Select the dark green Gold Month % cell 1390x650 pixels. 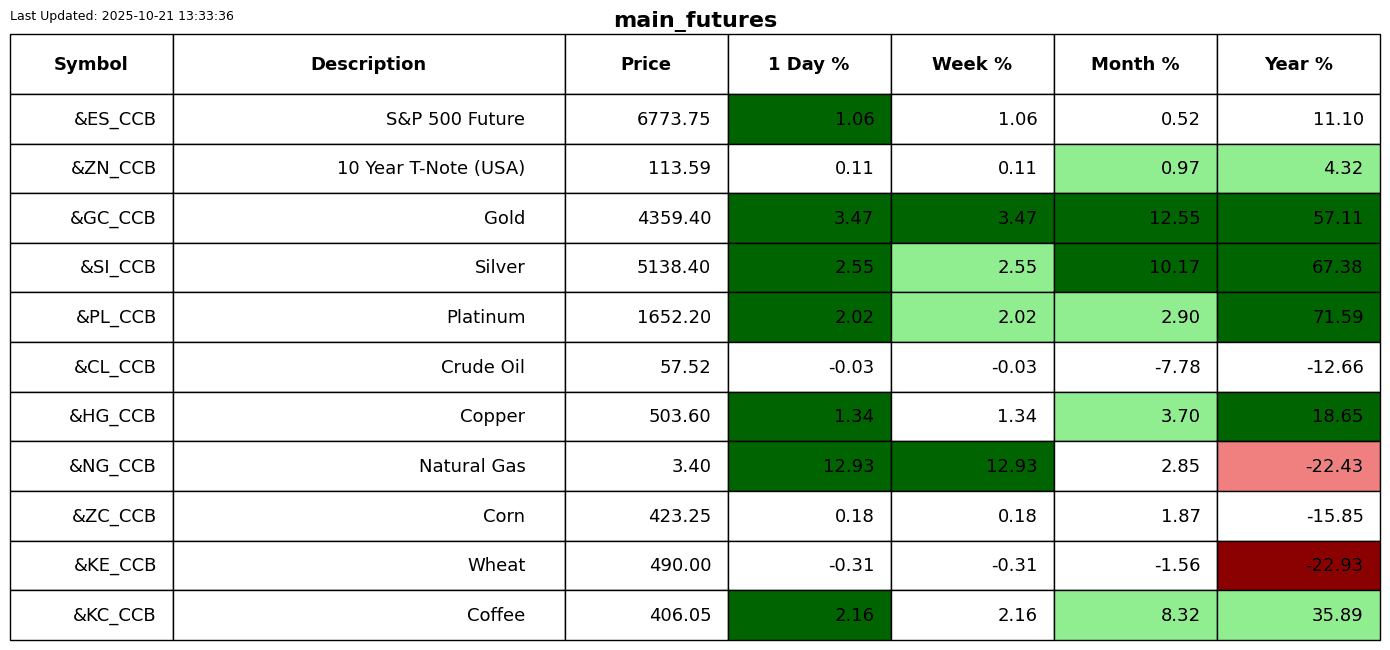(1135, 218)
